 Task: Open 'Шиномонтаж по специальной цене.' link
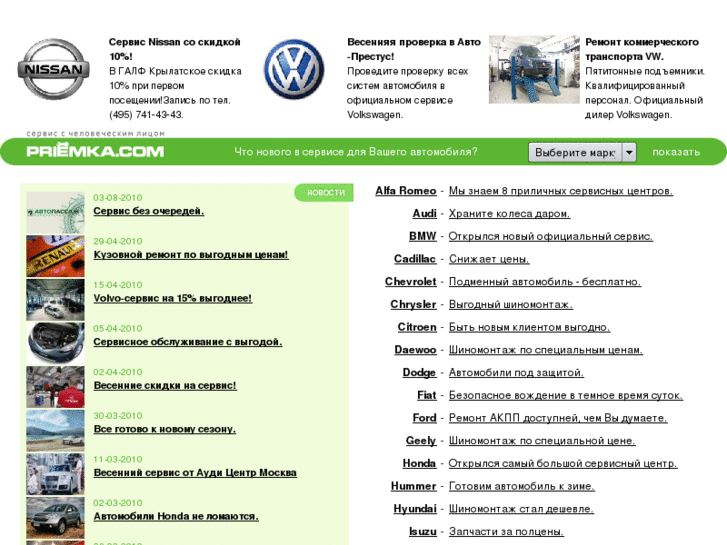542,441
